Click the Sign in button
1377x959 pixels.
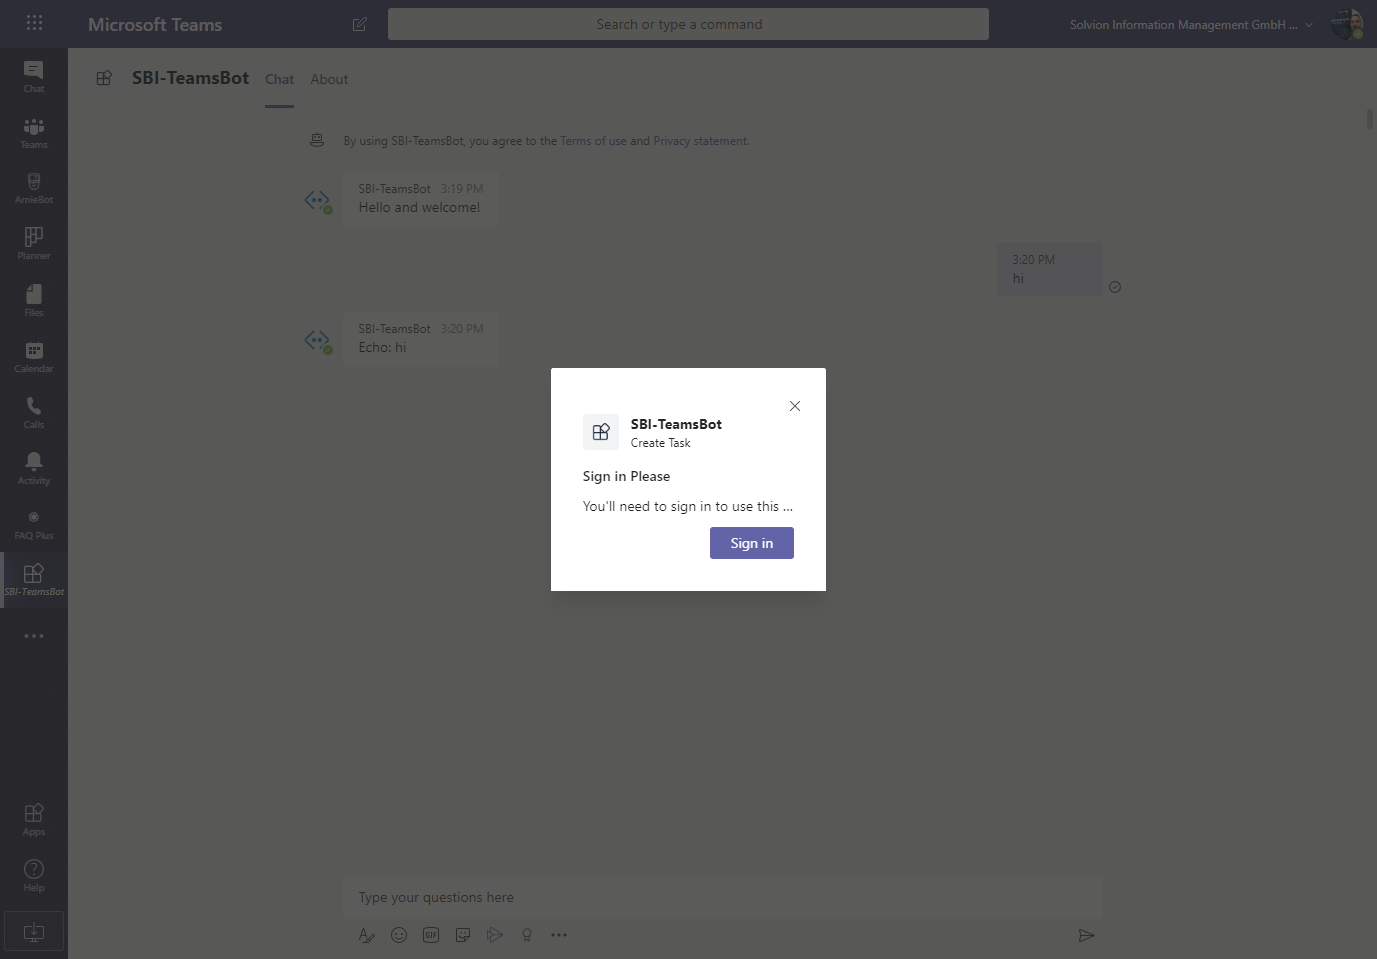(752, 543)
